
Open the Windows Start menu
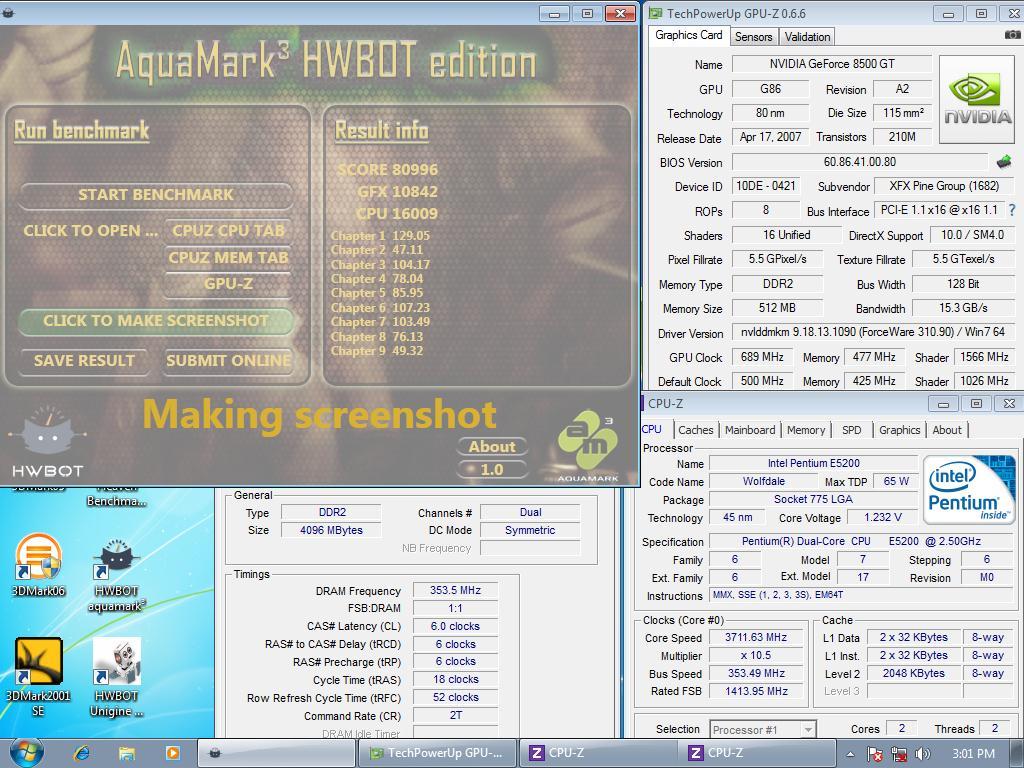point(26,753)
